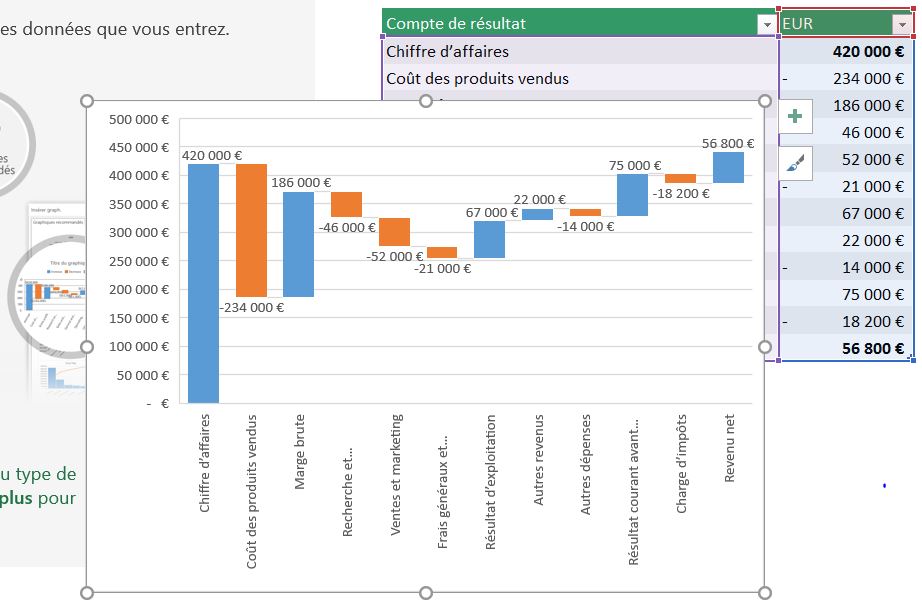
Task: Click the orange Autres dépenses bar
Action: pyautogui.click(x=585, y=212)
